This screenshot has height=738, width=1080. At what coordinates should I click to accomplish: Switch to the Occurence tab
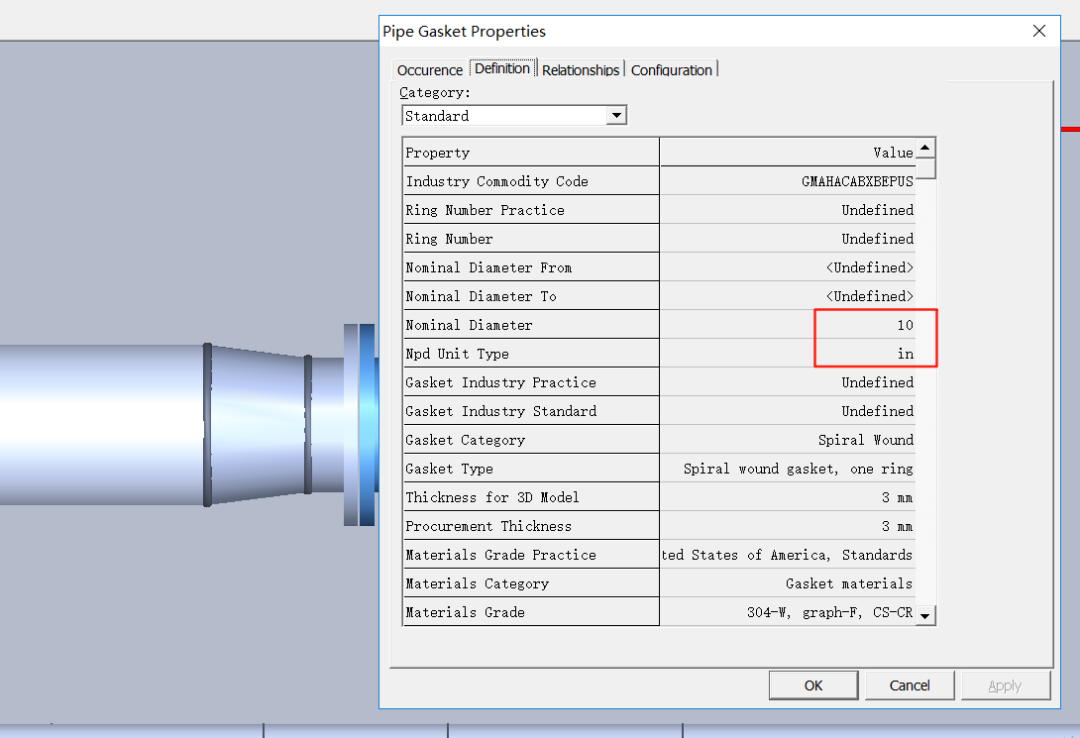pyautogui.click(x=429, y=70)
